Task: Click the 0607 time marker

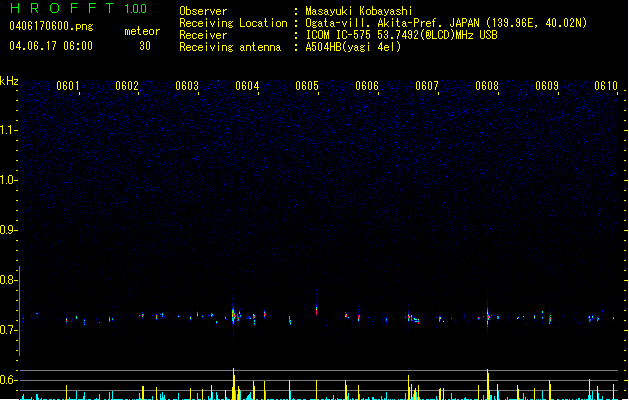Action: [x=427, y=86]
